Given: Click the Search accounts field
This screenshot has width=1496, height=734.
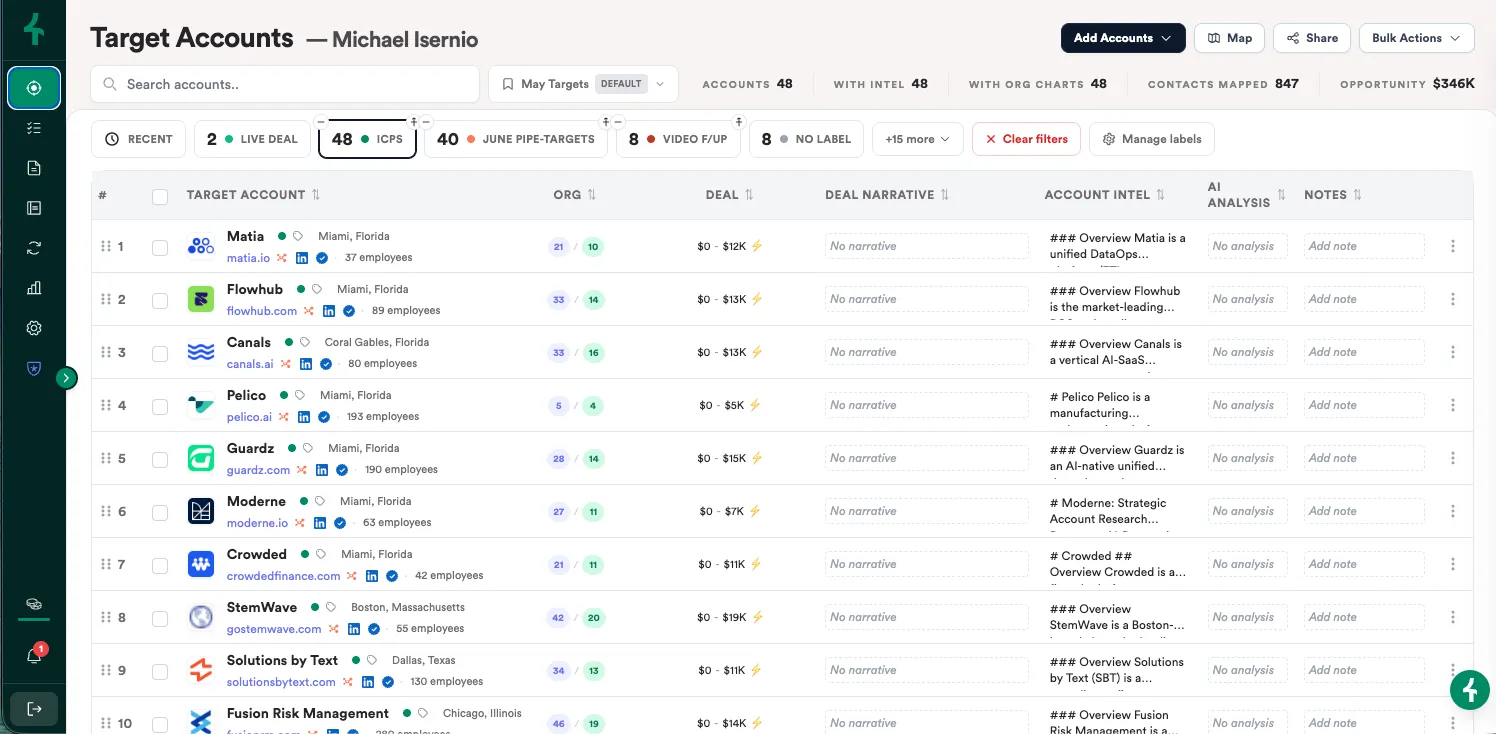Looking at the screenshot, I should pyautogui.click(x=285, y=84).
